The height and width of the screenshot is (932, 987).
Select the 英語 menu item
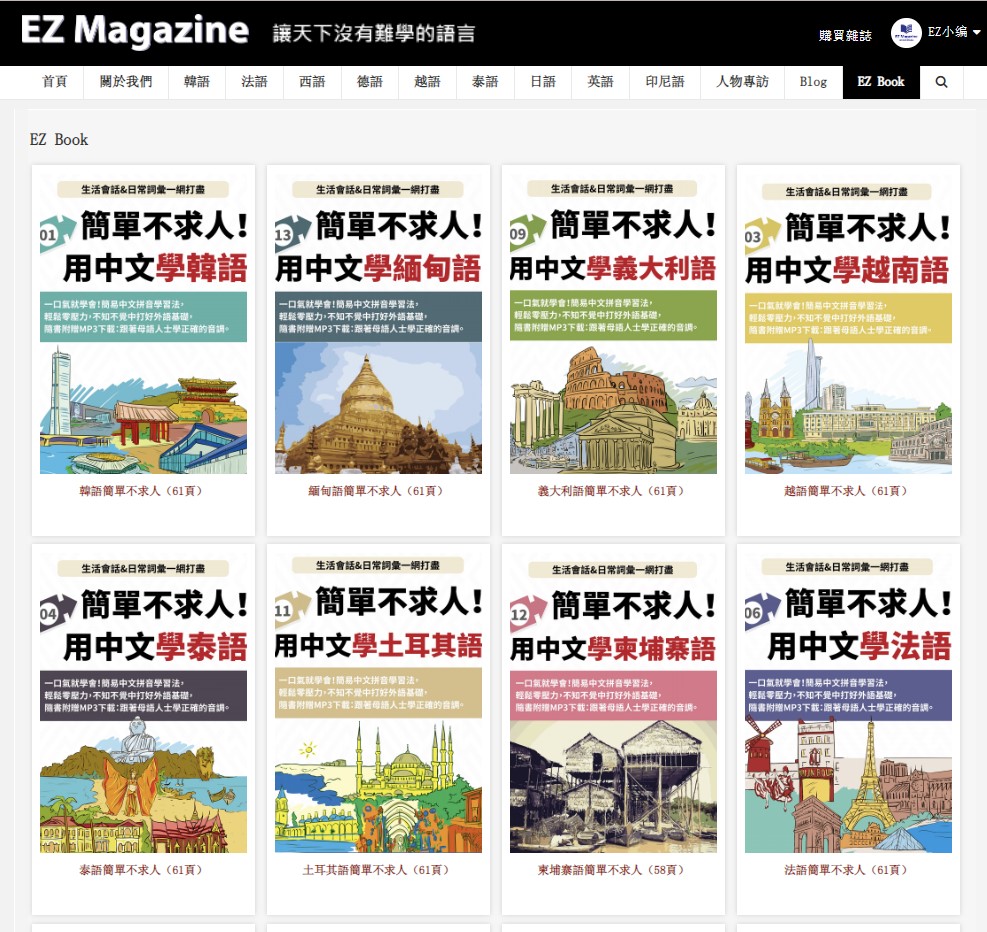pos(601,82)
